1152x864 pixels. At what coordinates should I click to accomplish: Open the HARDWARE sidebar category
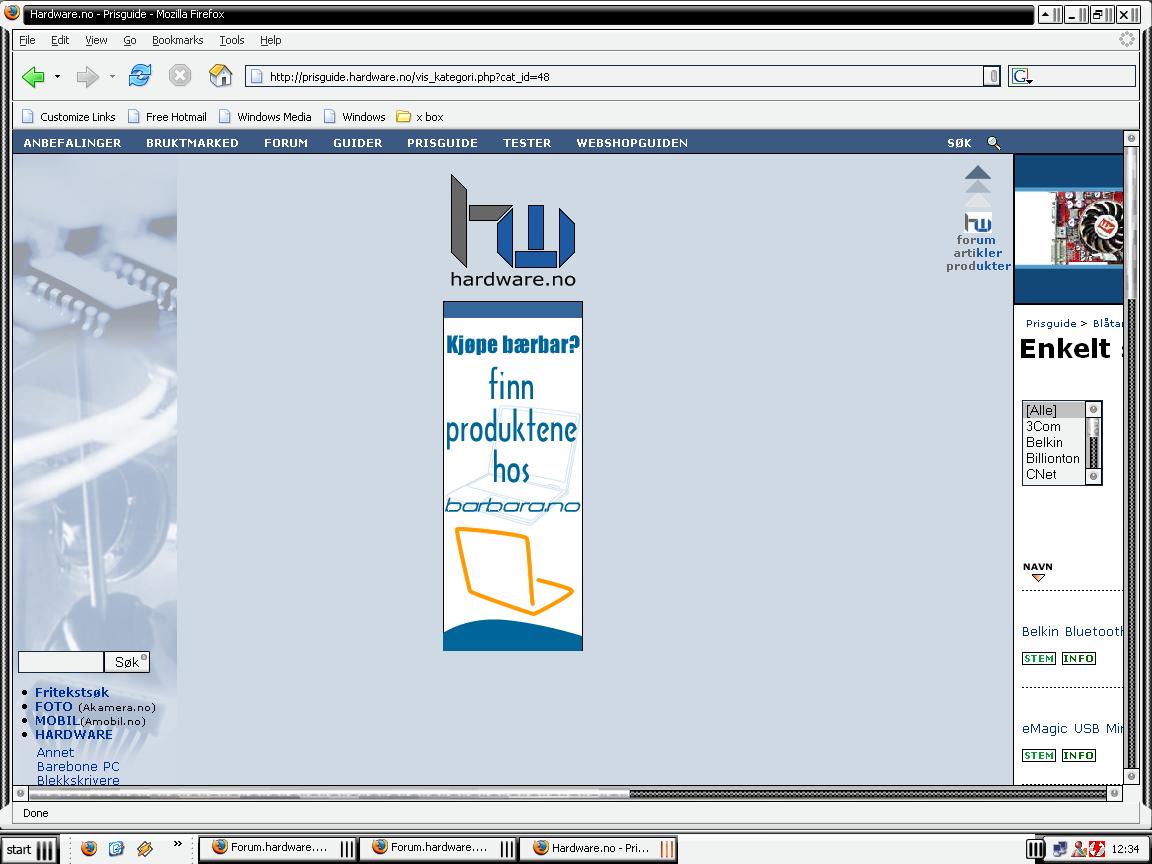click(x=73, y=735)
